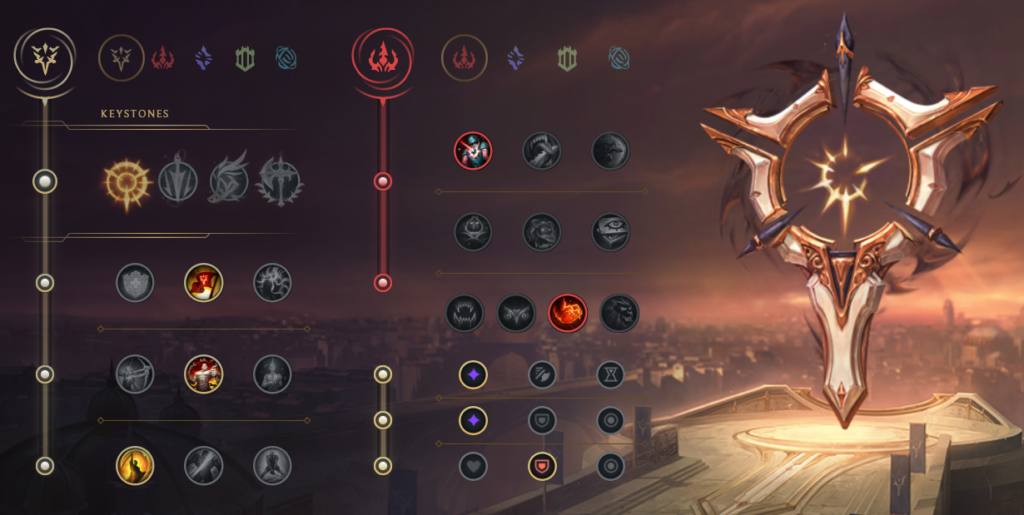Open the large Precision primary path emblem
The width and height of the screenshot is (1024, 515).
[45, 58]
